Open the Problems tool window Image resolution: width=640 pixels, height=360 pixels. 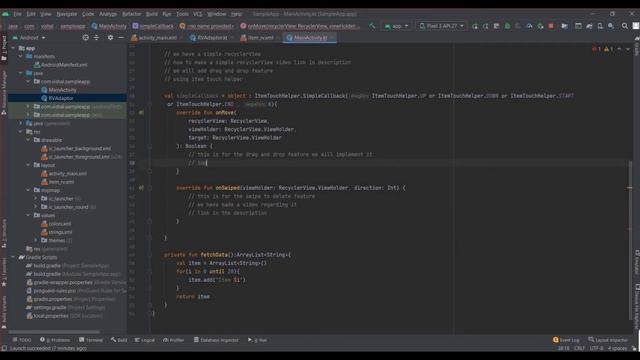[55, 340]
